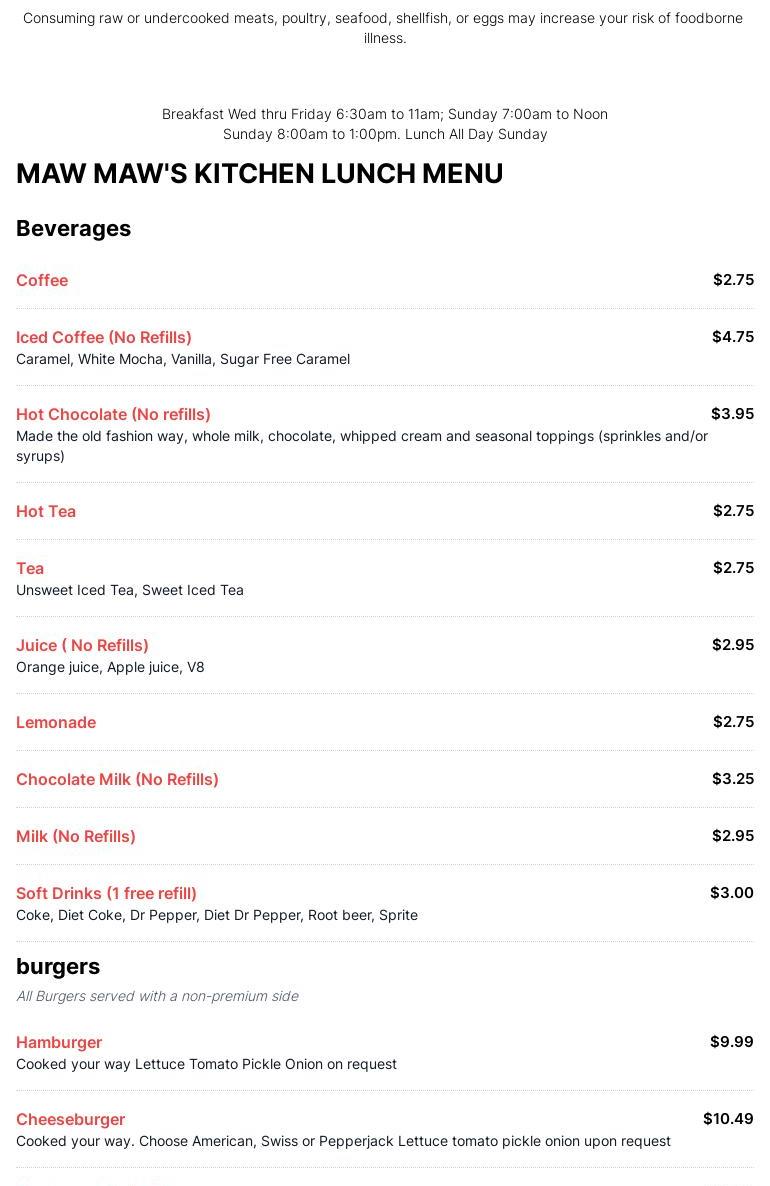770x1186 pixels.
Task: Click the $10.49 Cheeseburger price
Action: 728,1119
